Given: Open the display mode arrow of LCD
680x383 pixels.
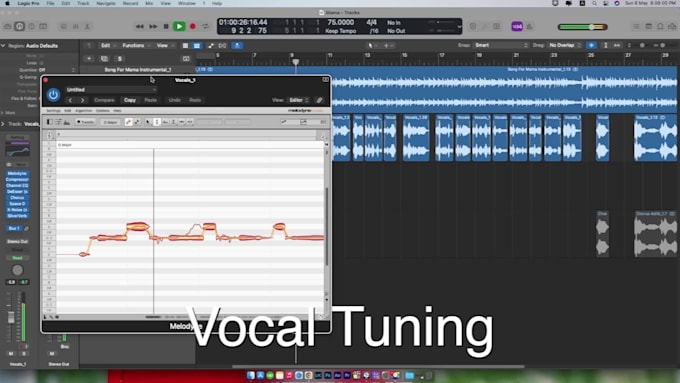Looking at the screenshot, I should coord(459,27).
